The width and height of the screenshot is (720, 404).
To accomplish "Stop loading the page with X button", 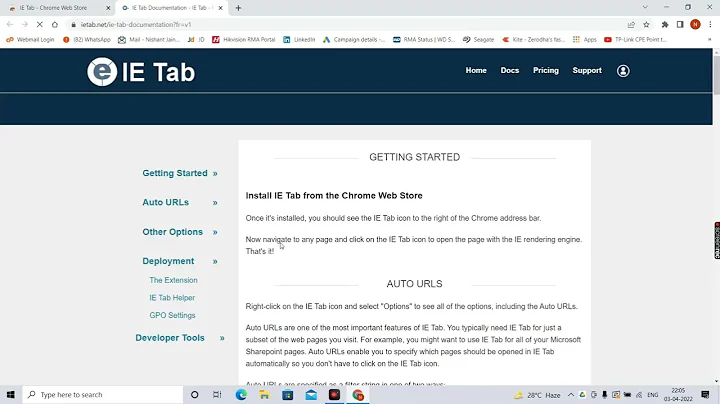I will click(x=39, y=24).
